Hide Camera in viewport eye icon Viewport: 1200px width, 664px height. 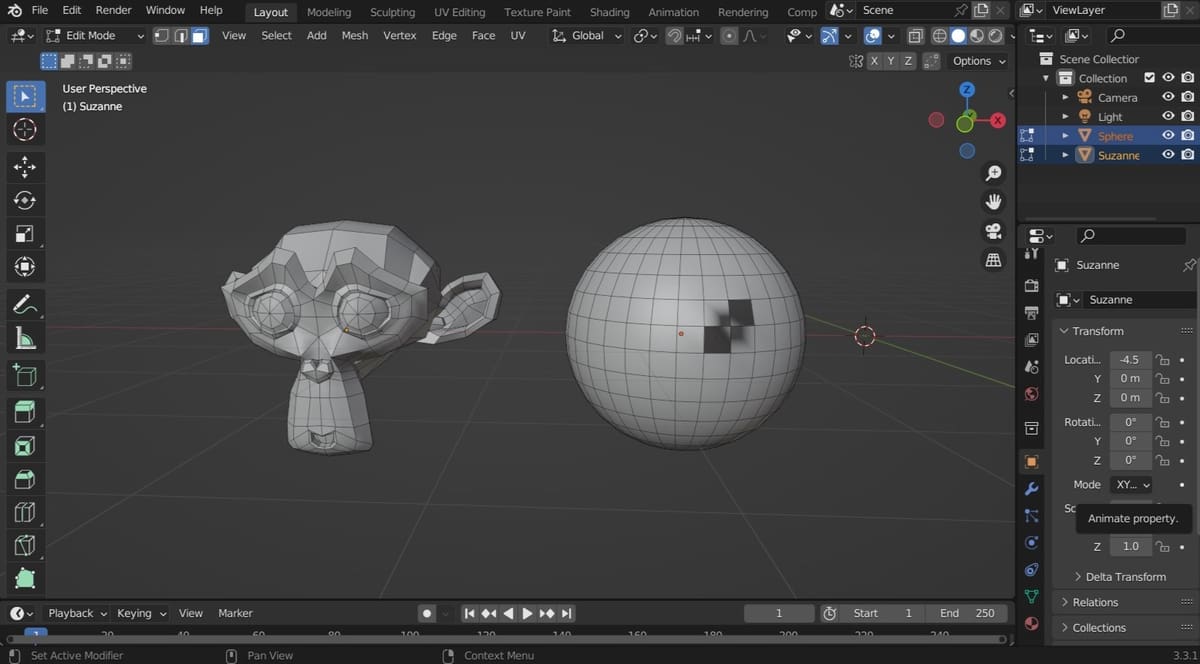(1167, 97)
